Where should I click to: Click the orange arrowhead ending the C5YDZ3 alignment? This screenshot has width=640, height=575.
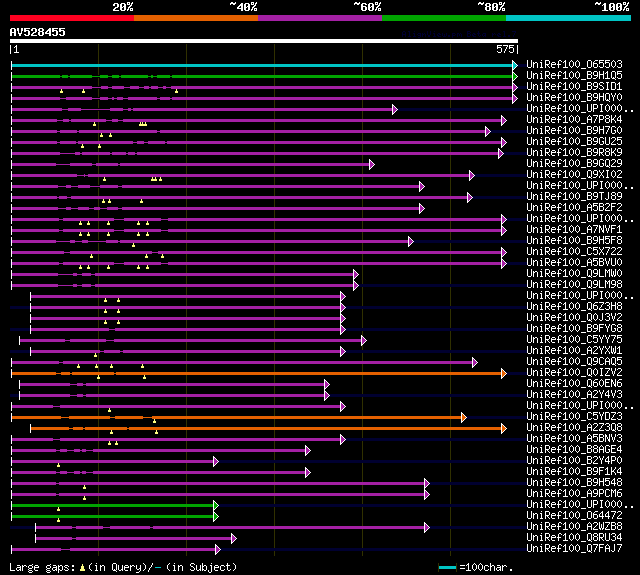coord(464,417)
